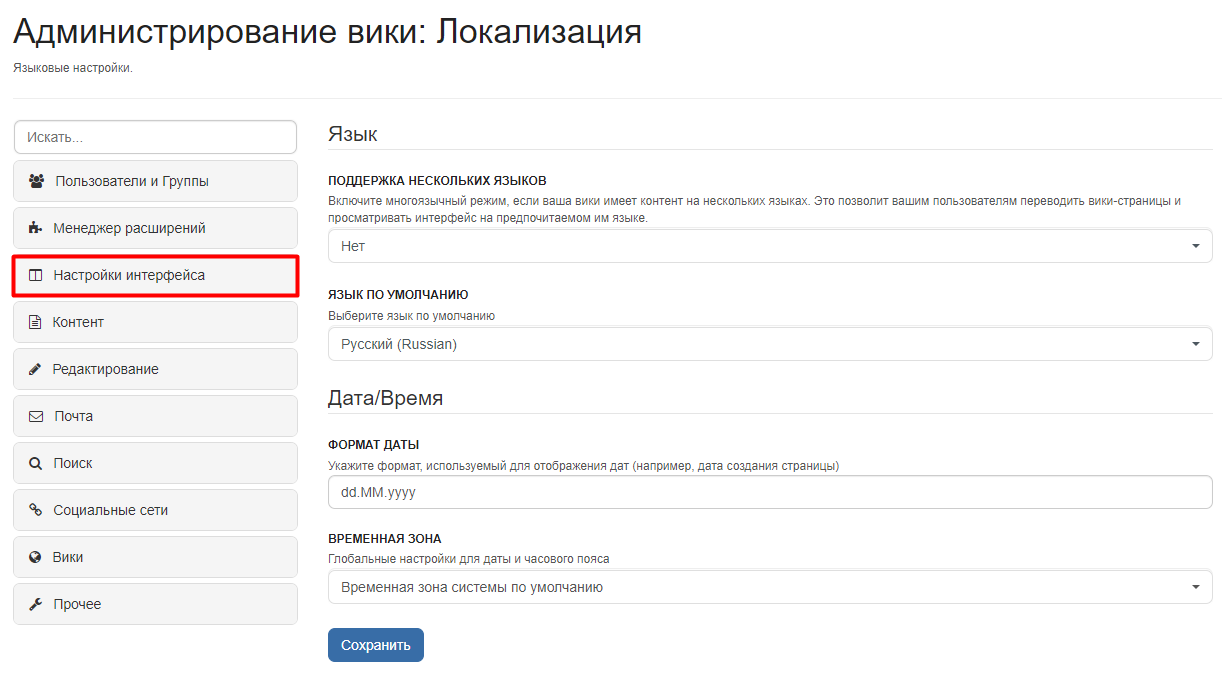1222x683 pixels.
Task: Focus the Искать... search field
Action: pos(155,137)
